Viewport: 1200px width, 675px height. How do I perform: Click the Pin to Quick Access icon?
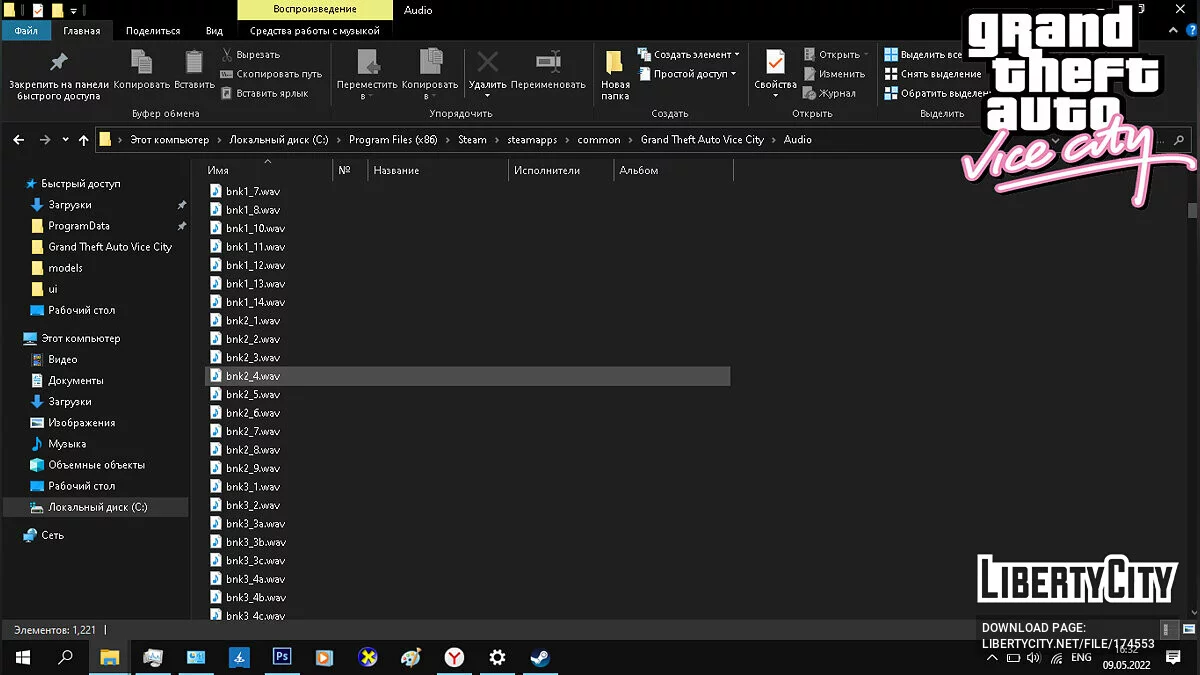[x=59, y=64]
